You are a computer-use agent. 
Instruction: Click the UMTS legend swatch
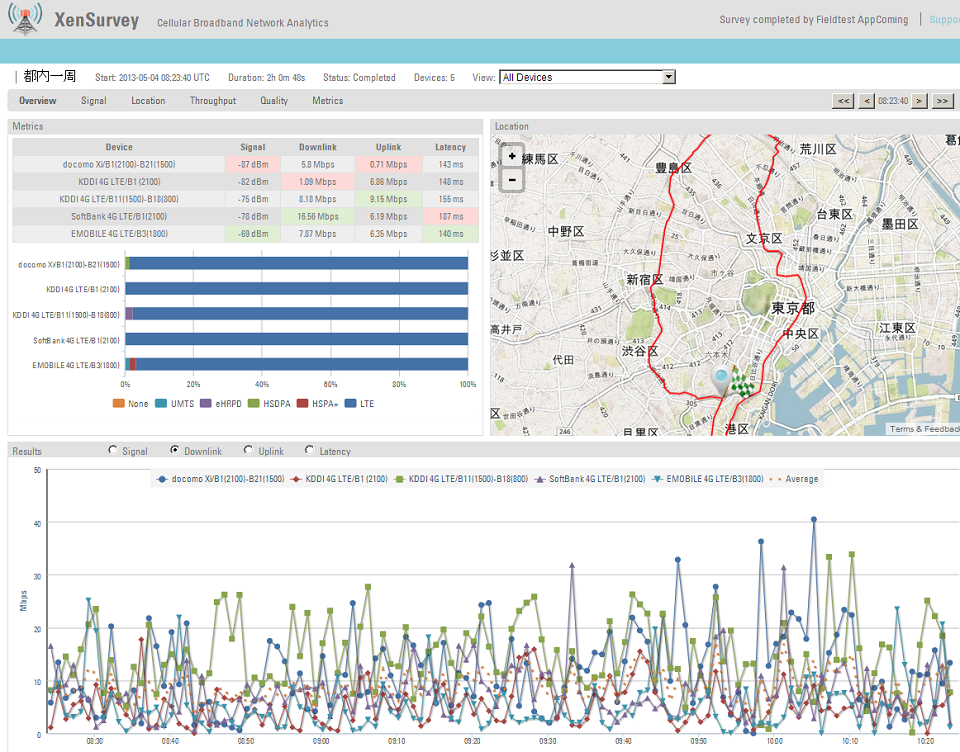click(161, 404)
